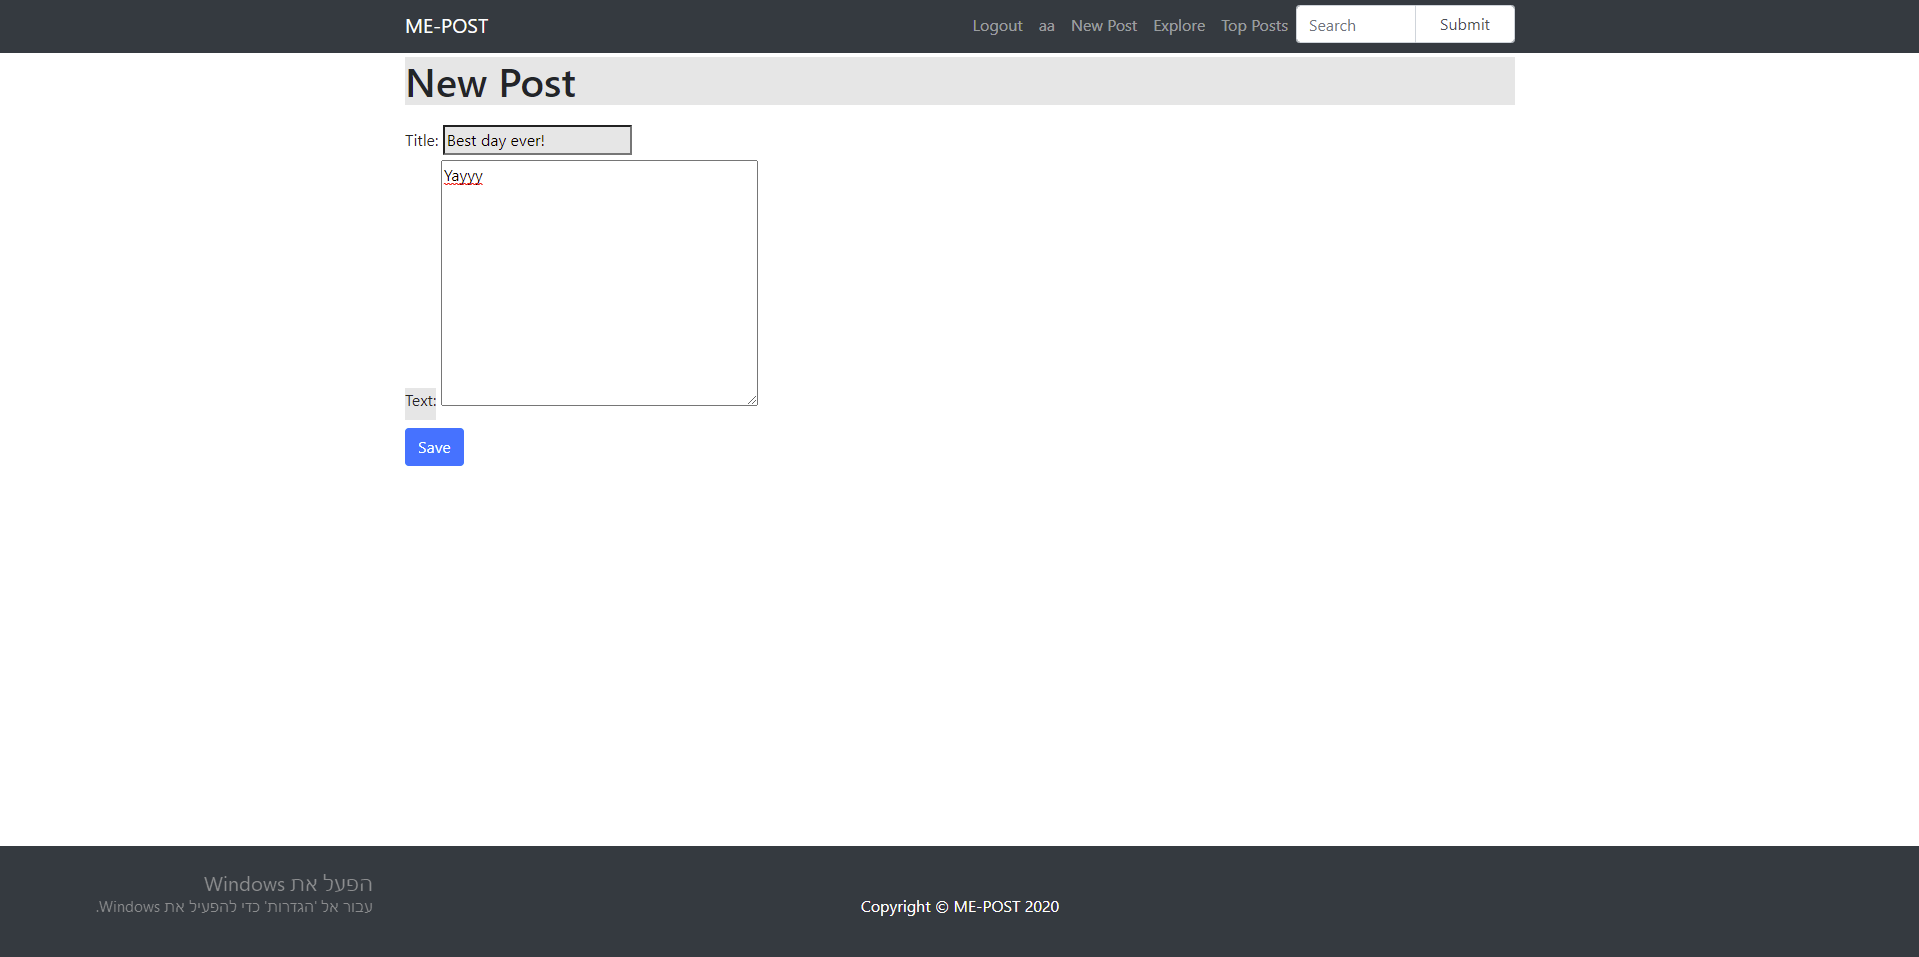Select the aa profile link
The image size is (1919, 957).
pyautogui.click(x=1045, y=25)
